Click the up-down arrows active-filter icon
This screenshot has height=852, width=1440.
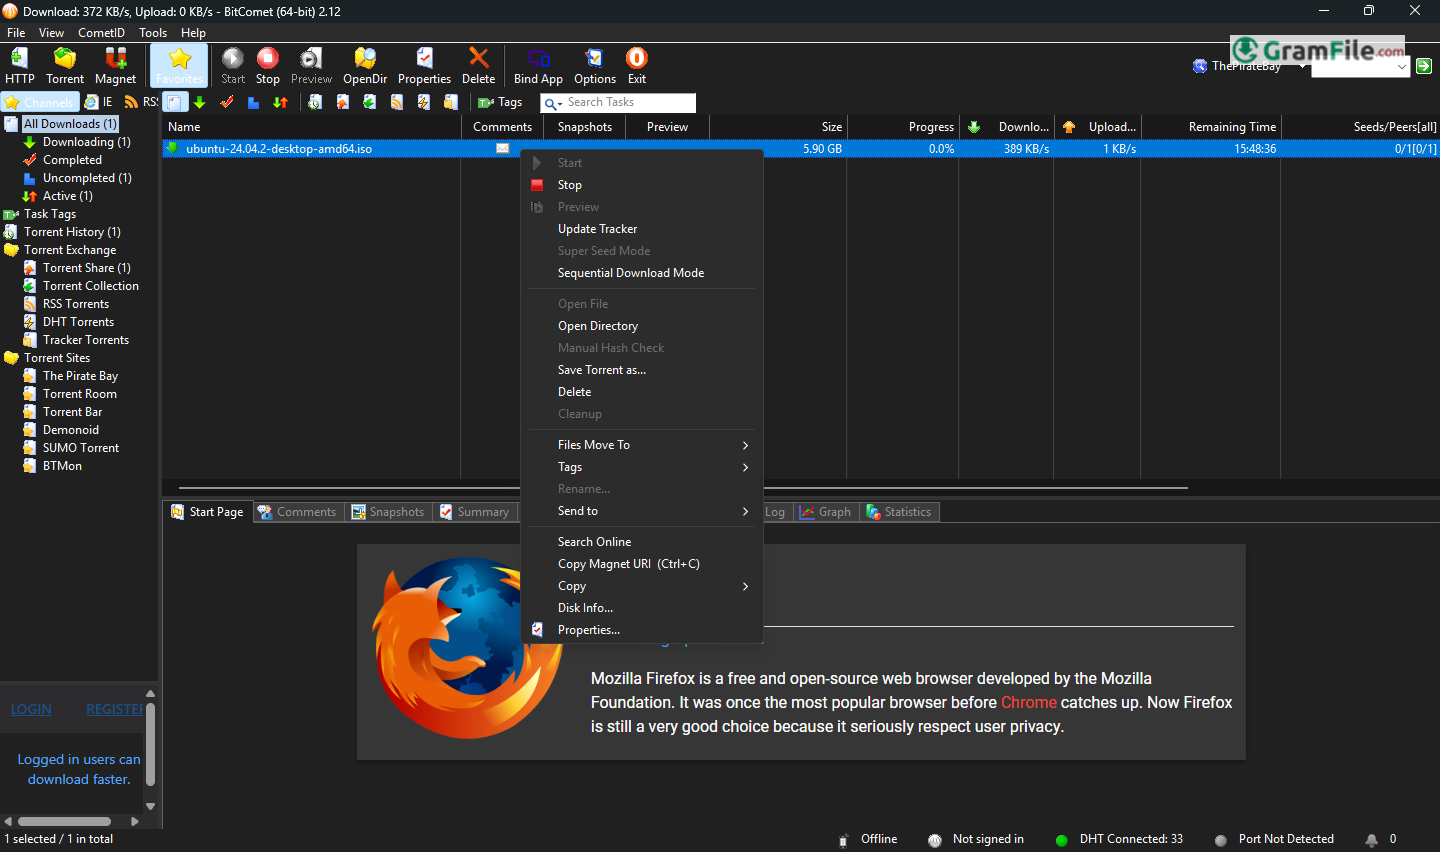[x=281, y=102]
